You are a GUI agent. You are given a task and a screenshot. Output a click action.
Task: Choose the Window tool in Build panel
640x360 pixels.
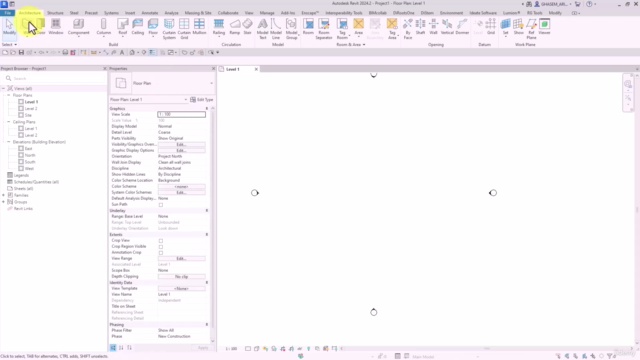click(56, 27)
